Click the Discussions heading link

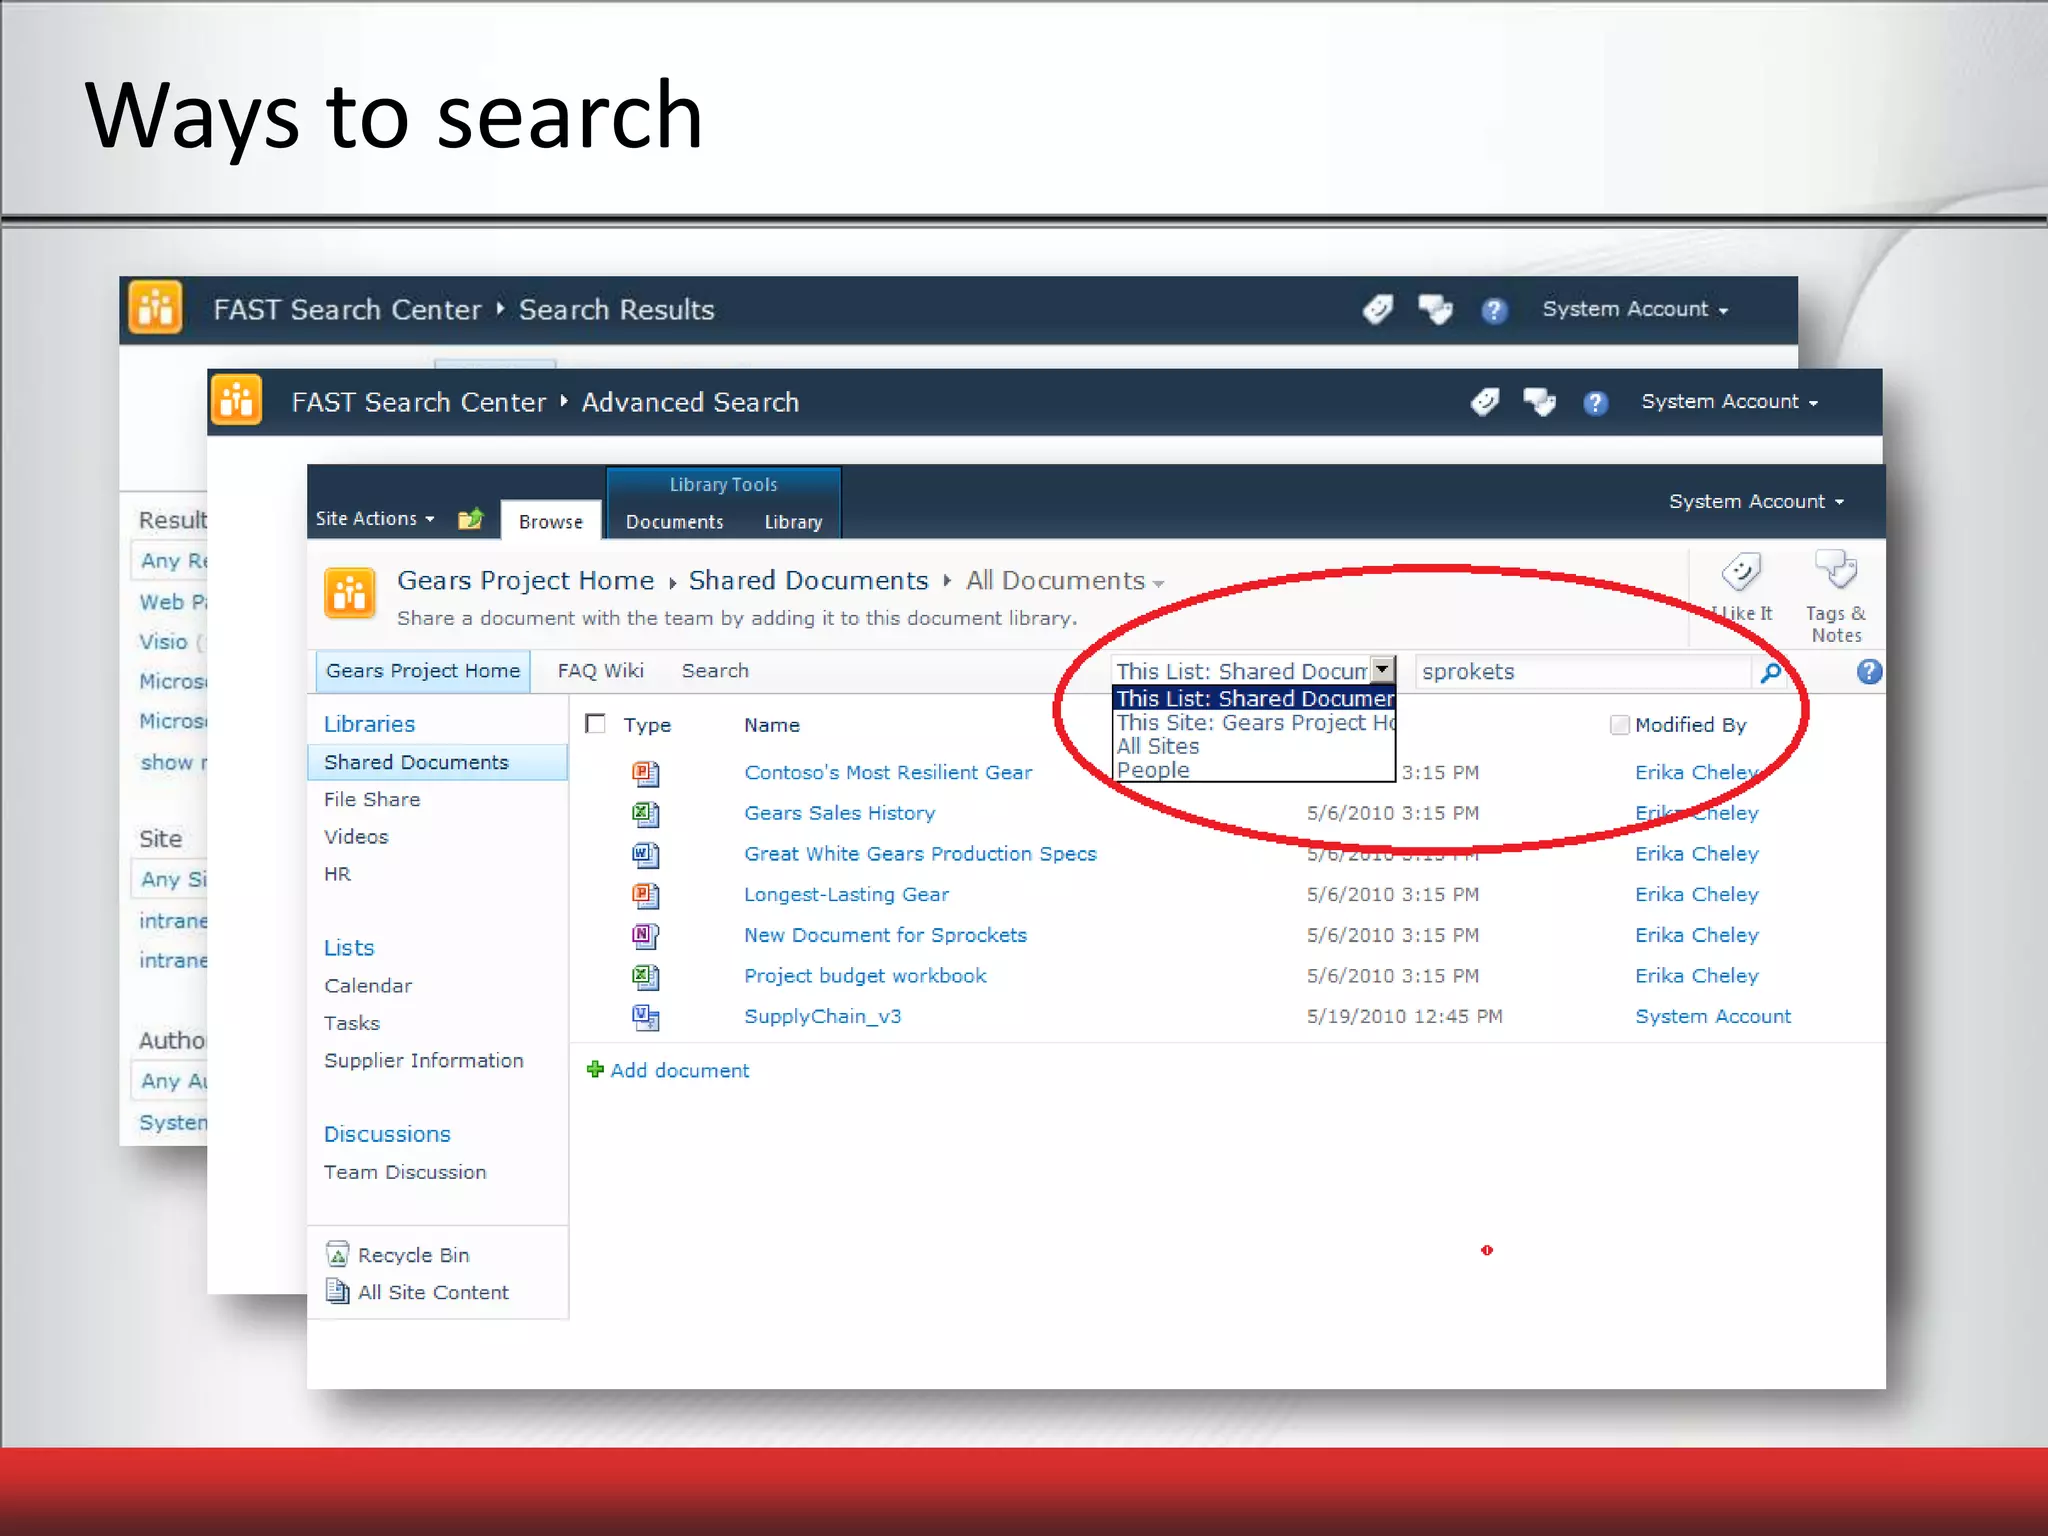pos(387,1134)
